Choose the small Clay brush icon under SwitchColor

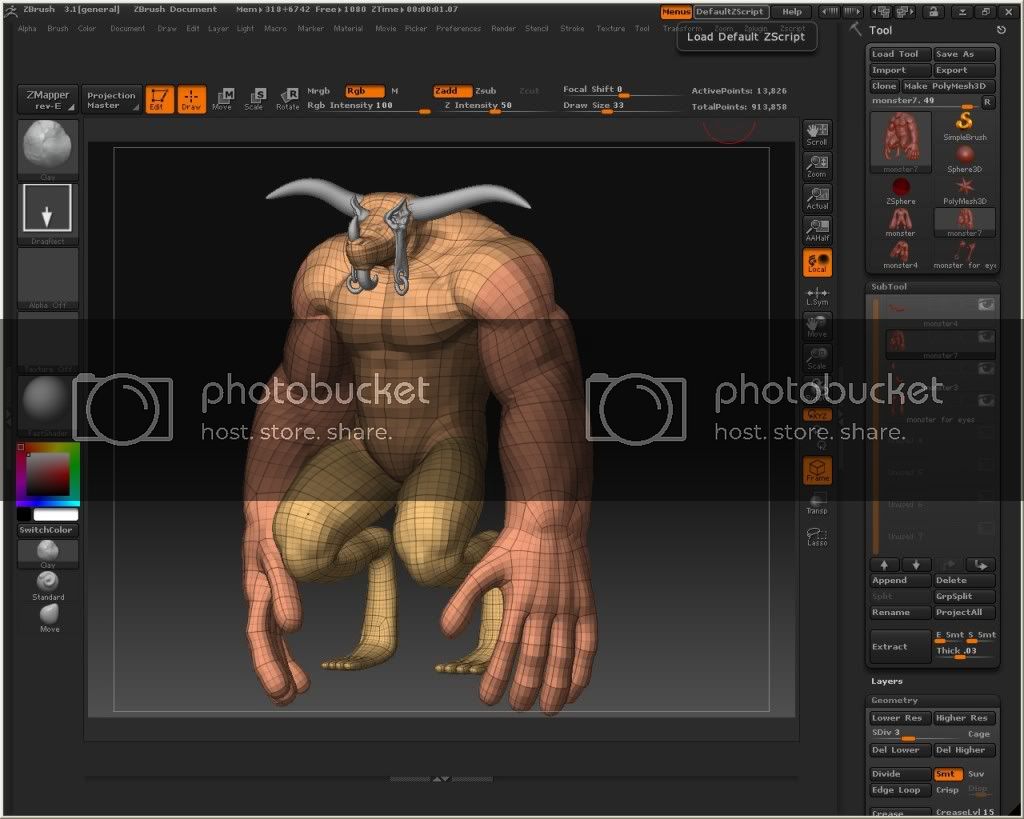48,553
